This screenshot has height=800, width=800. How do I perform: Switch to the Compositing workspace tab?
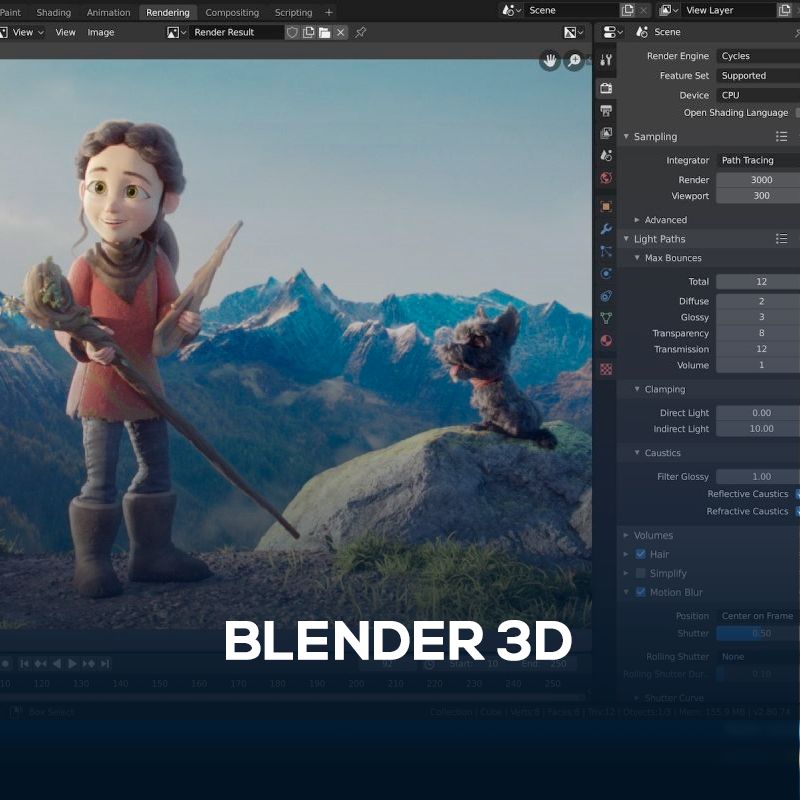click(x=232, y=12)
